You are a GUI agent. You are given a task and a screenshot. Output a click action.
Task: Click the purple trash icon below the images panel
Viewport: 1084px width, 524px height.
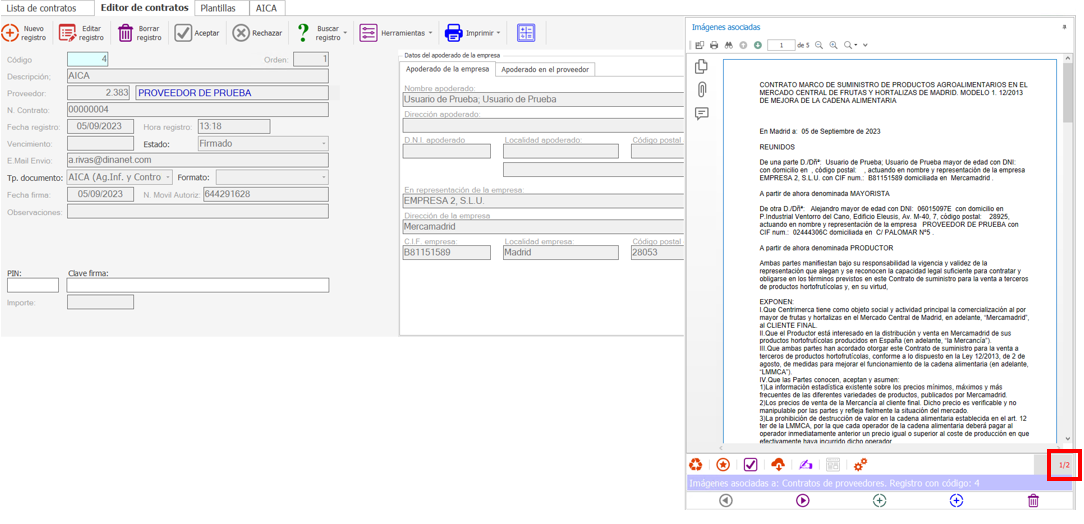coord(1033,500)
